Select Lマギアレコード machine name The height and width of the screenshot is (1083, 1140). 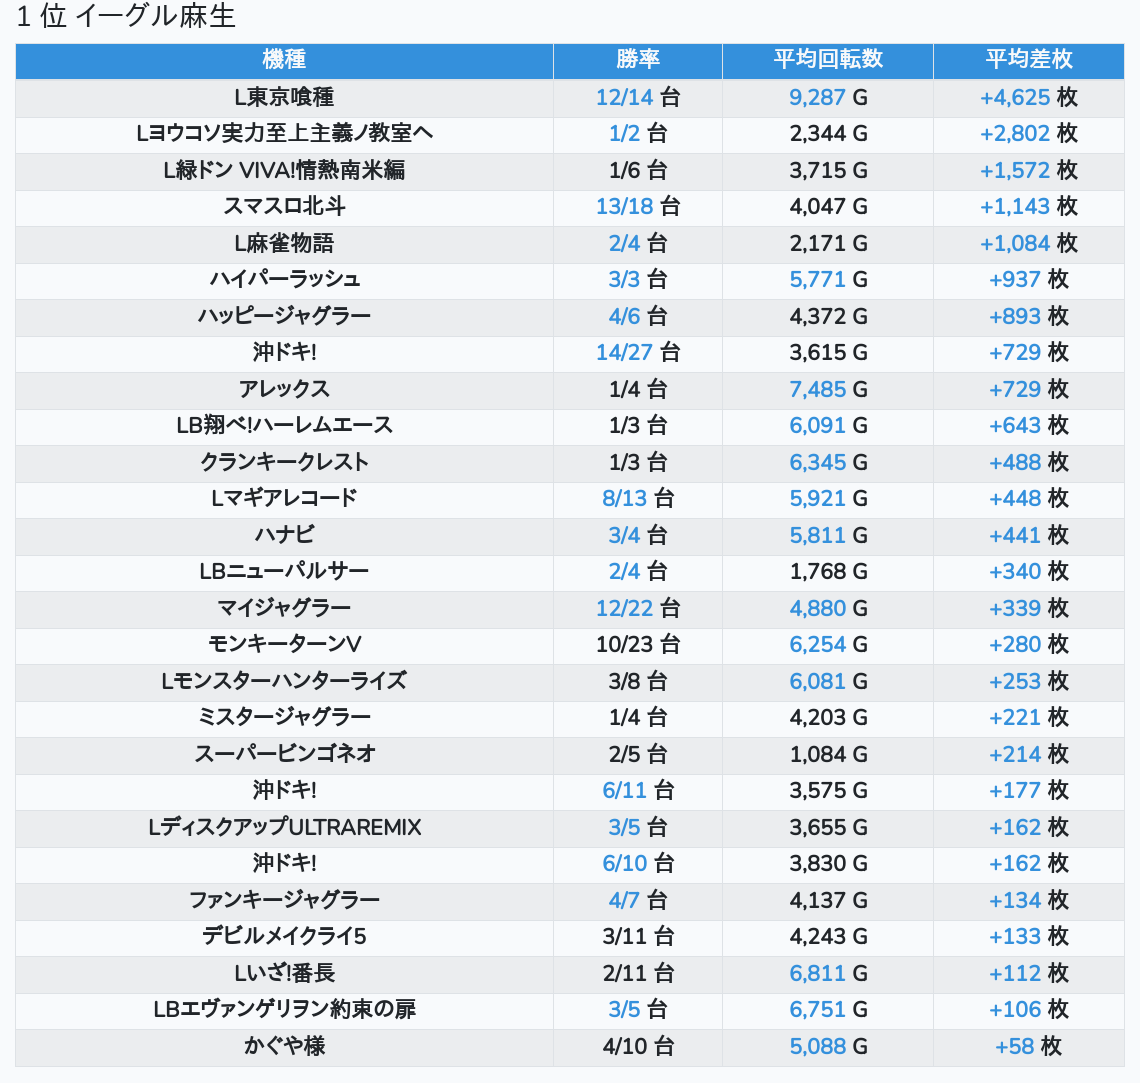284,499
